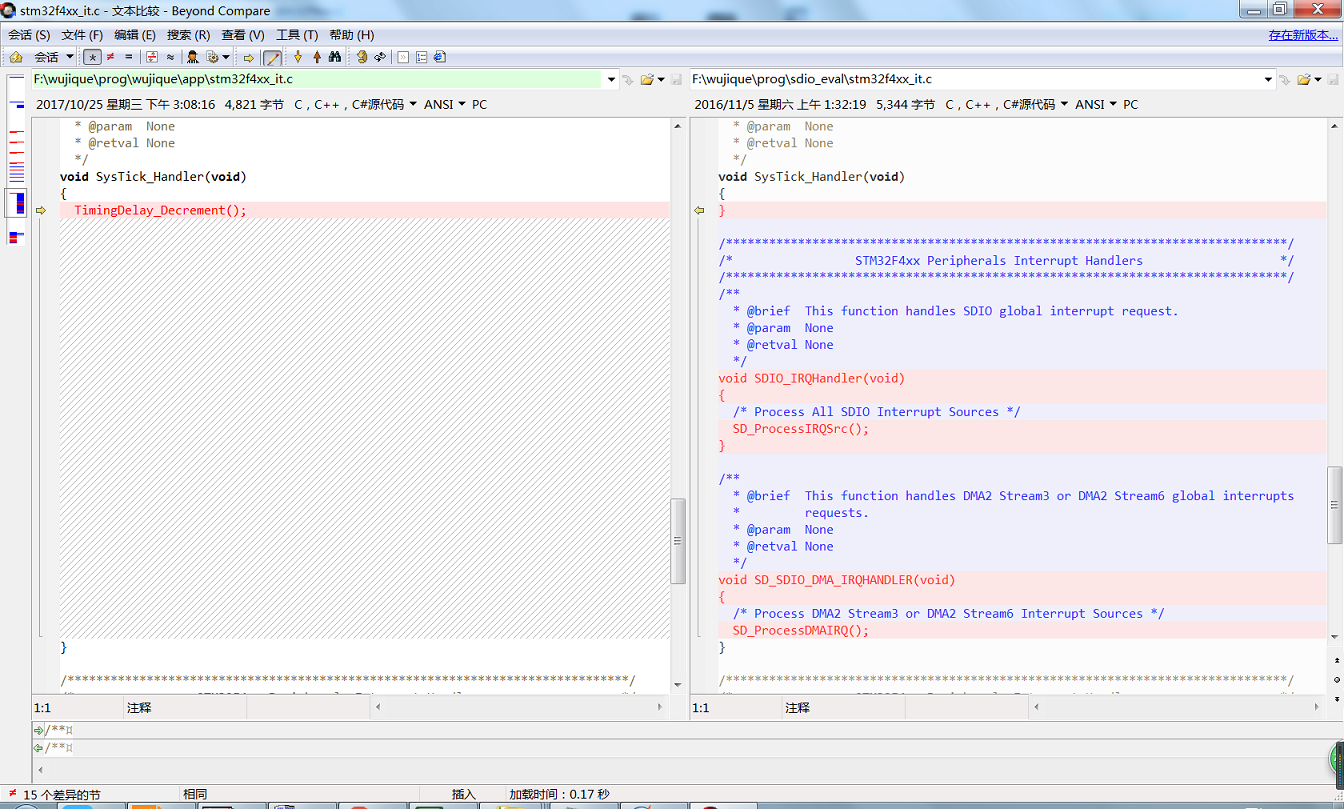Click the 存在新版本 link

pos(1303,35)
